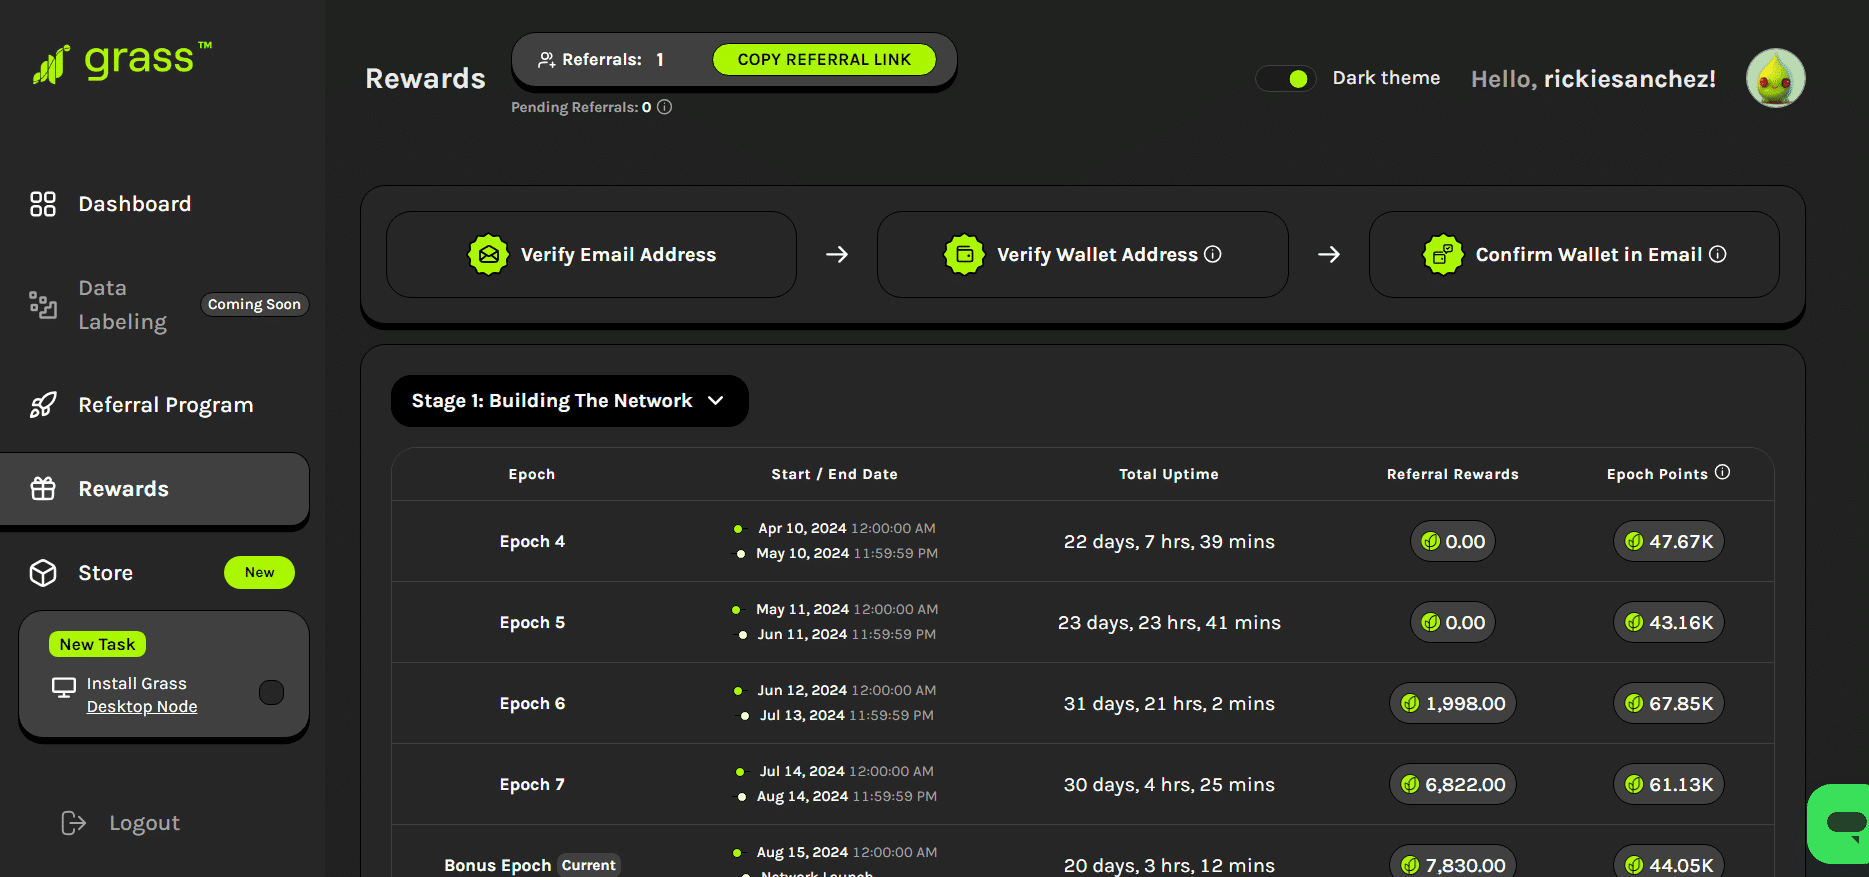This screenshot has width=1869, height=877.
Task: Click the Store box icon
Action: coord(43,573)
